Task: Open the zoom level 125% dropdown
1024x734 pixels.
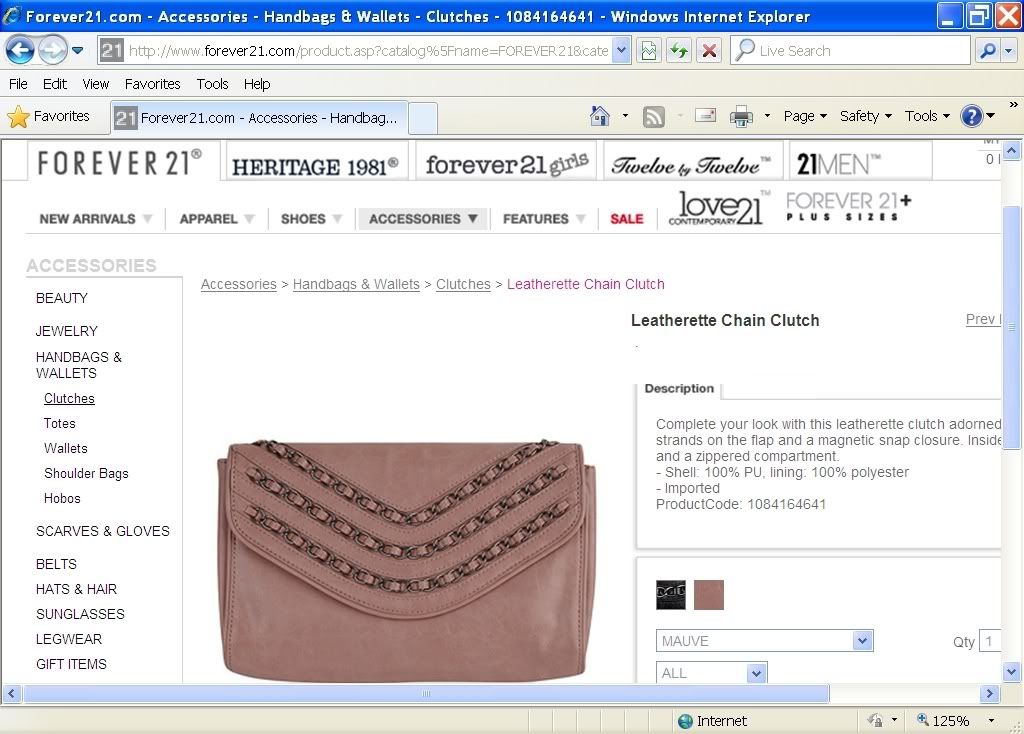Action: 955,720
